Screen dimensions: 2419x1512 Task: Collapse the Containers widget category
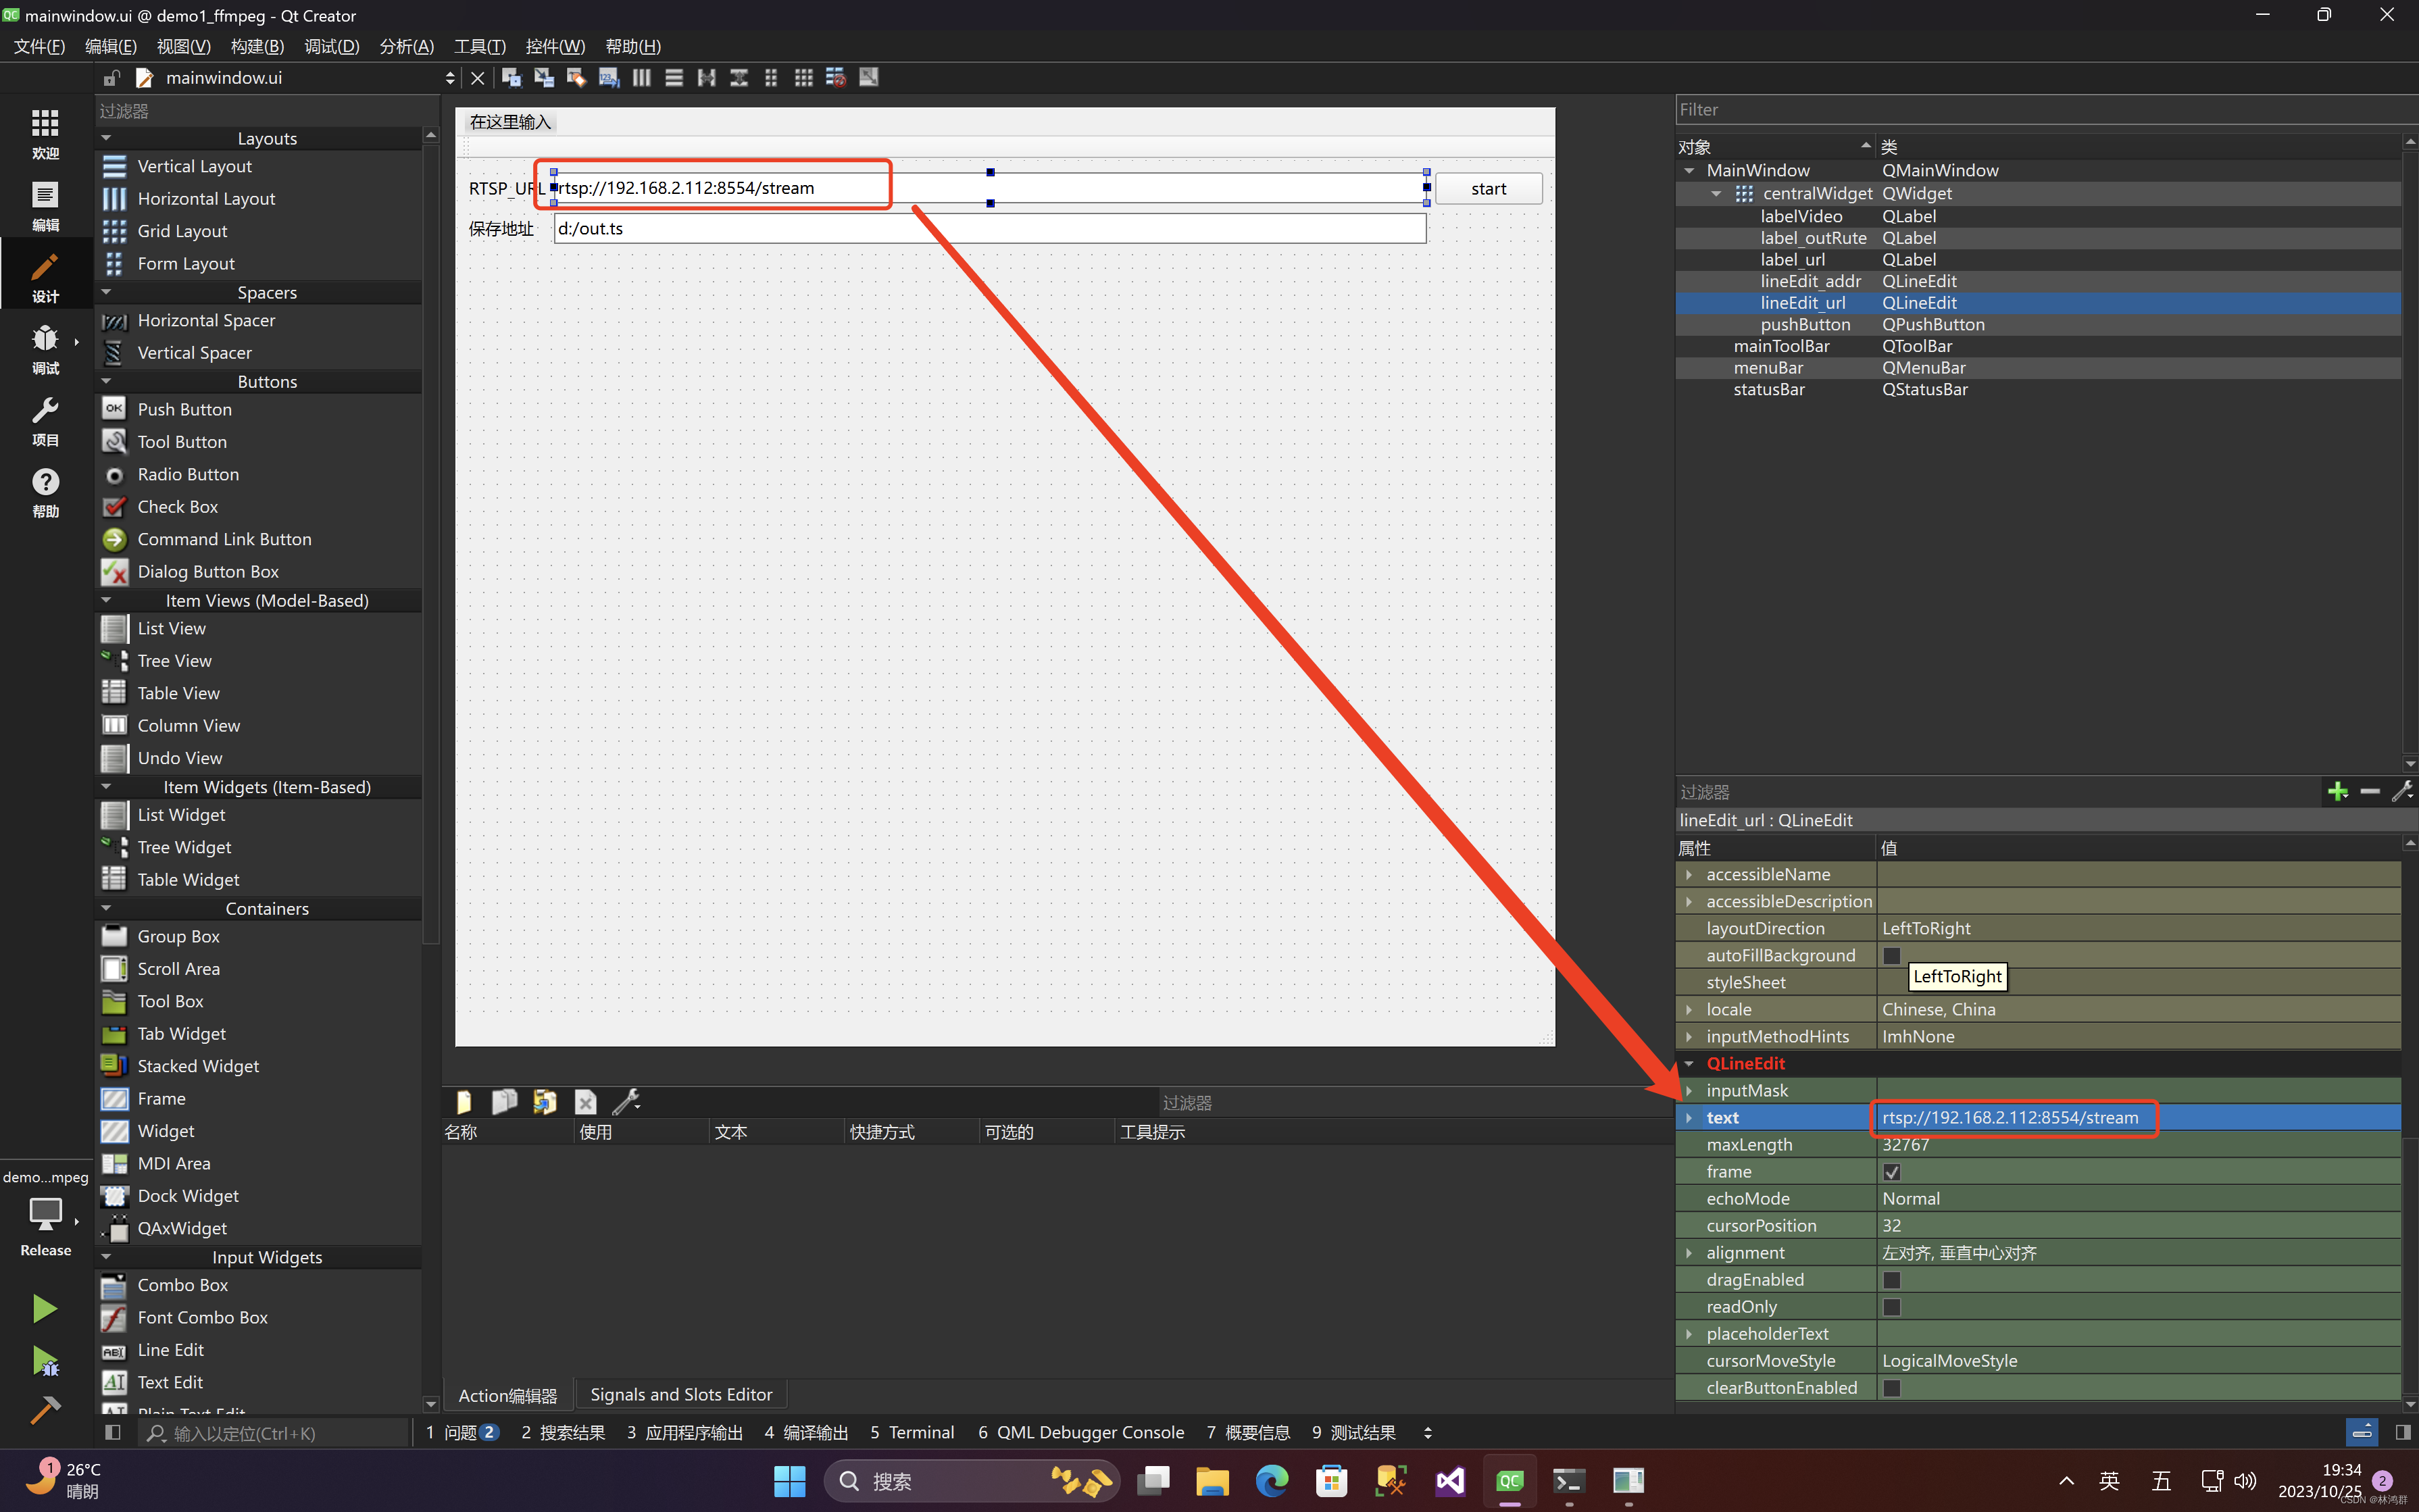107,908
